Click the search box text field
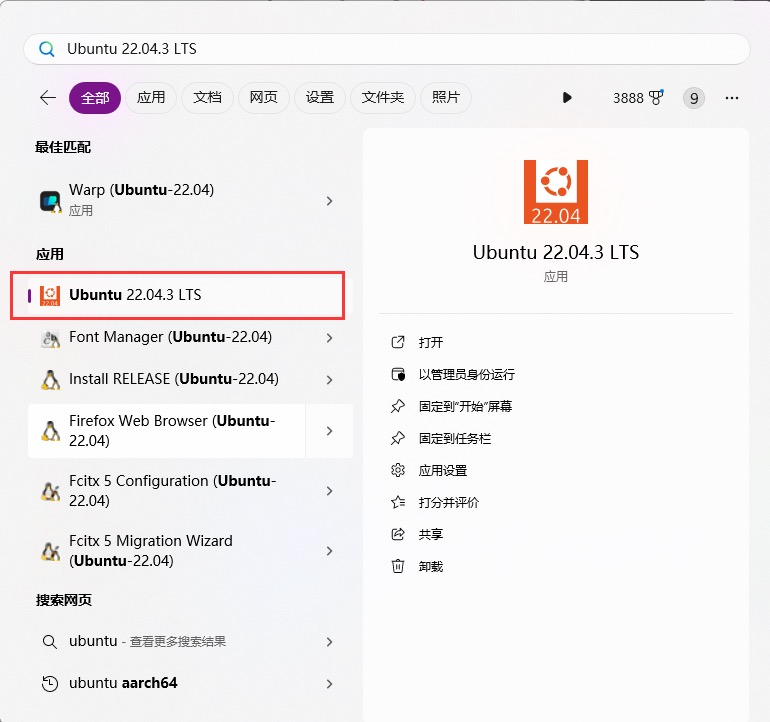Screen dimensions: 770x722 pyautogui.click(x=400, y=49)
